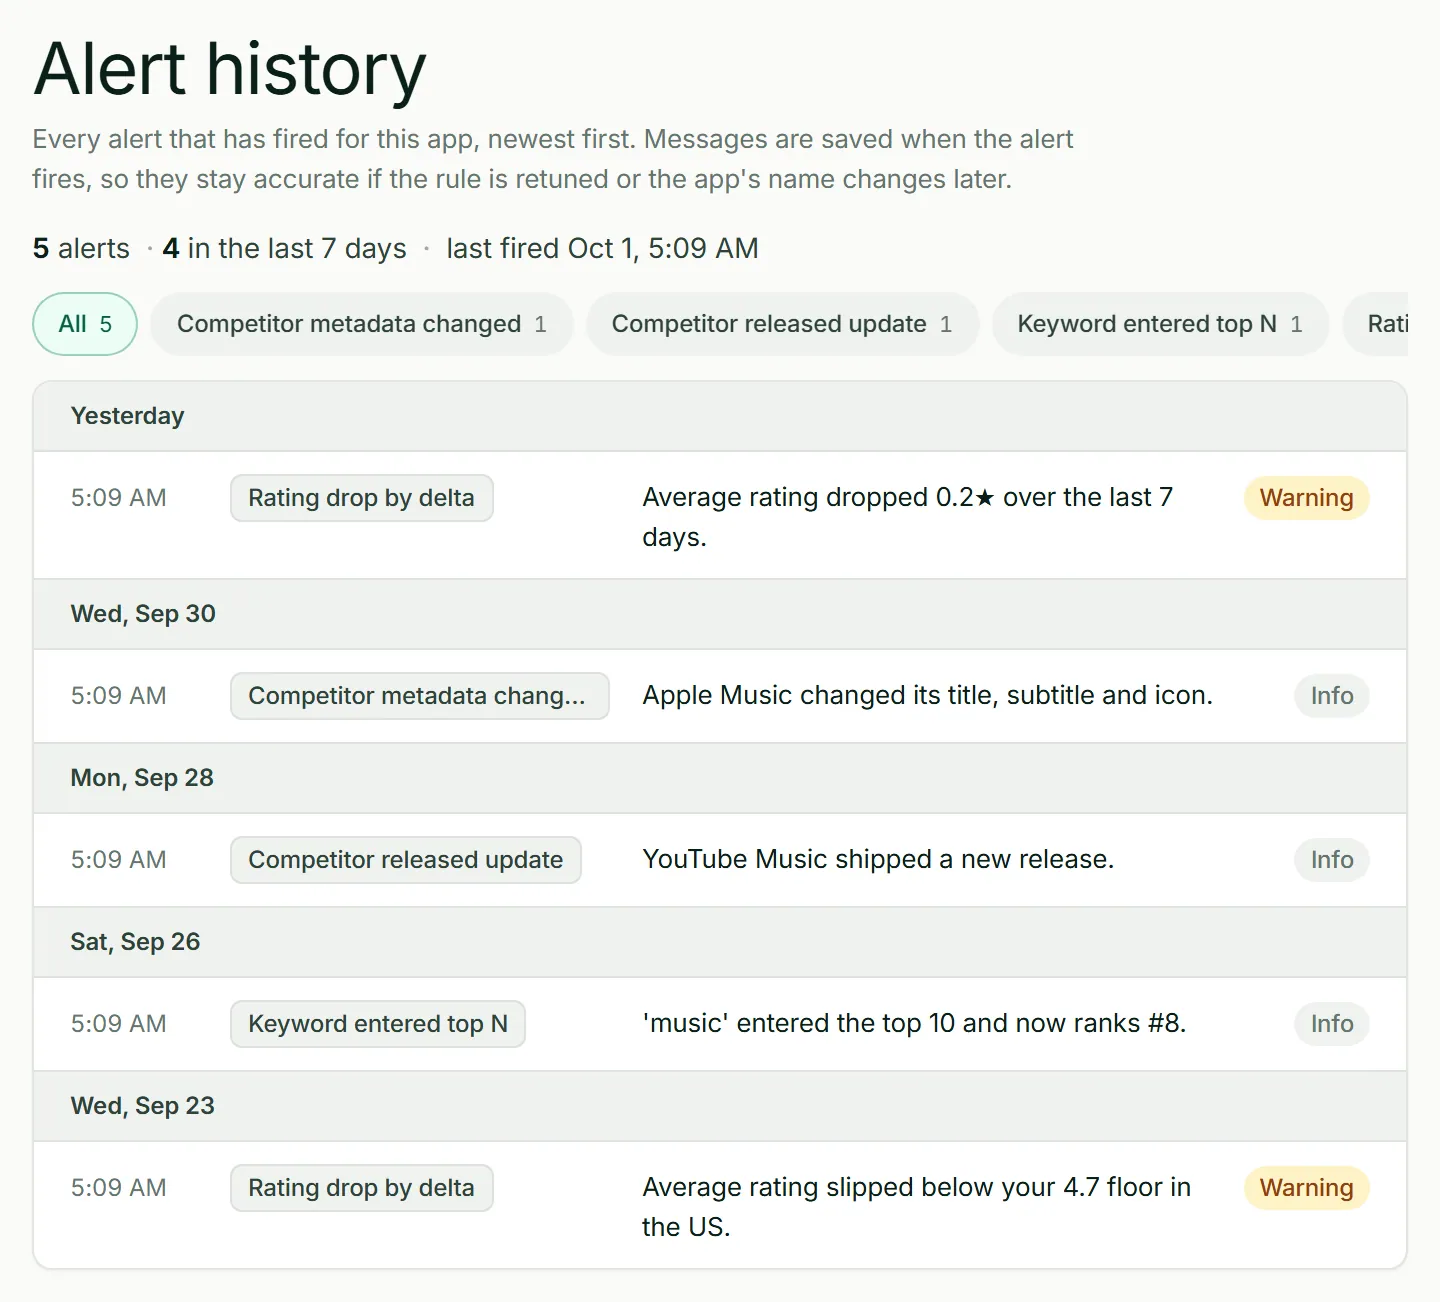Click the Rating drop by delta tag under Yesterday
The height and width of the screenshot is (1302, 1440).
point(362,498)
